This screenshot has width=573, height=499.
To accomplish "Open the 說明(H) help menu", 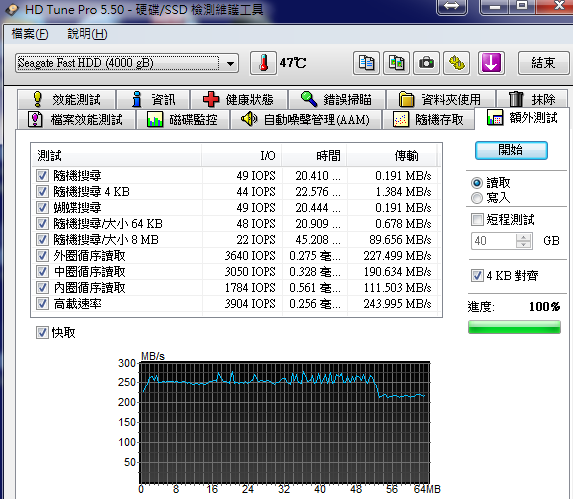I will click(x=87, y=34).
